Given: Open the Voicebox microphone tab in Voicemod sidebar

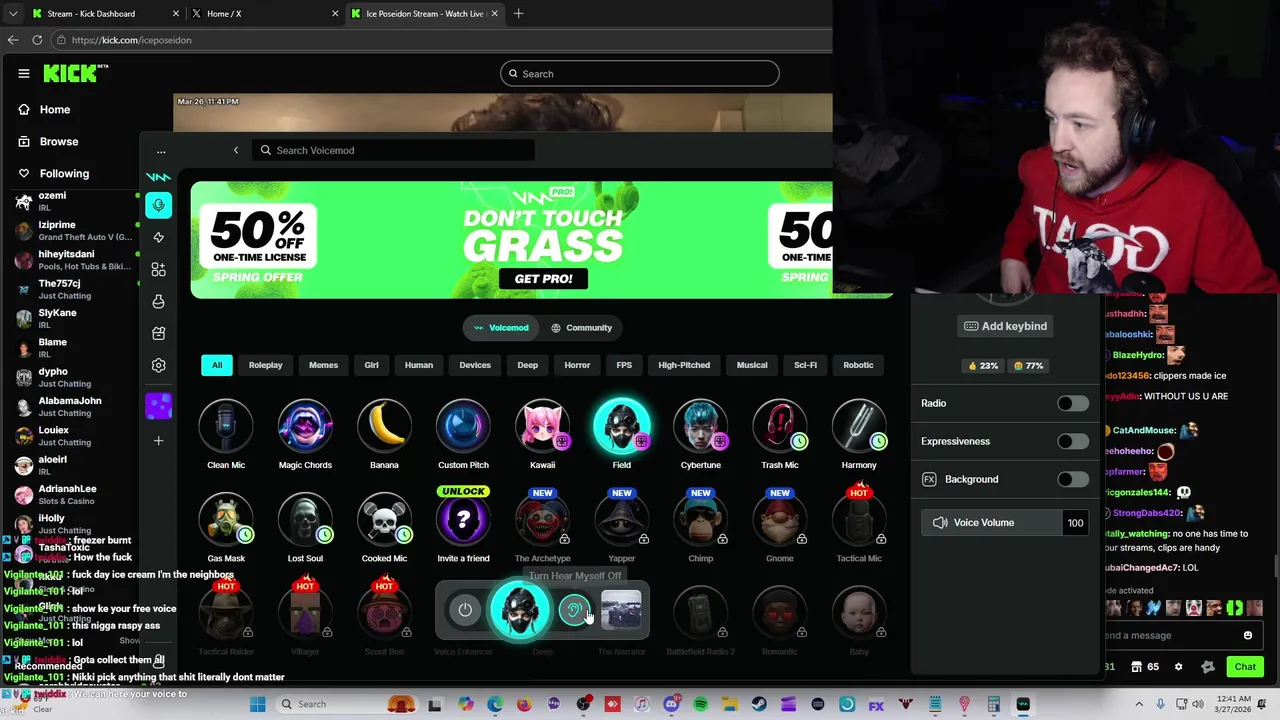Looking at the screenshot, I should (158, 205).
